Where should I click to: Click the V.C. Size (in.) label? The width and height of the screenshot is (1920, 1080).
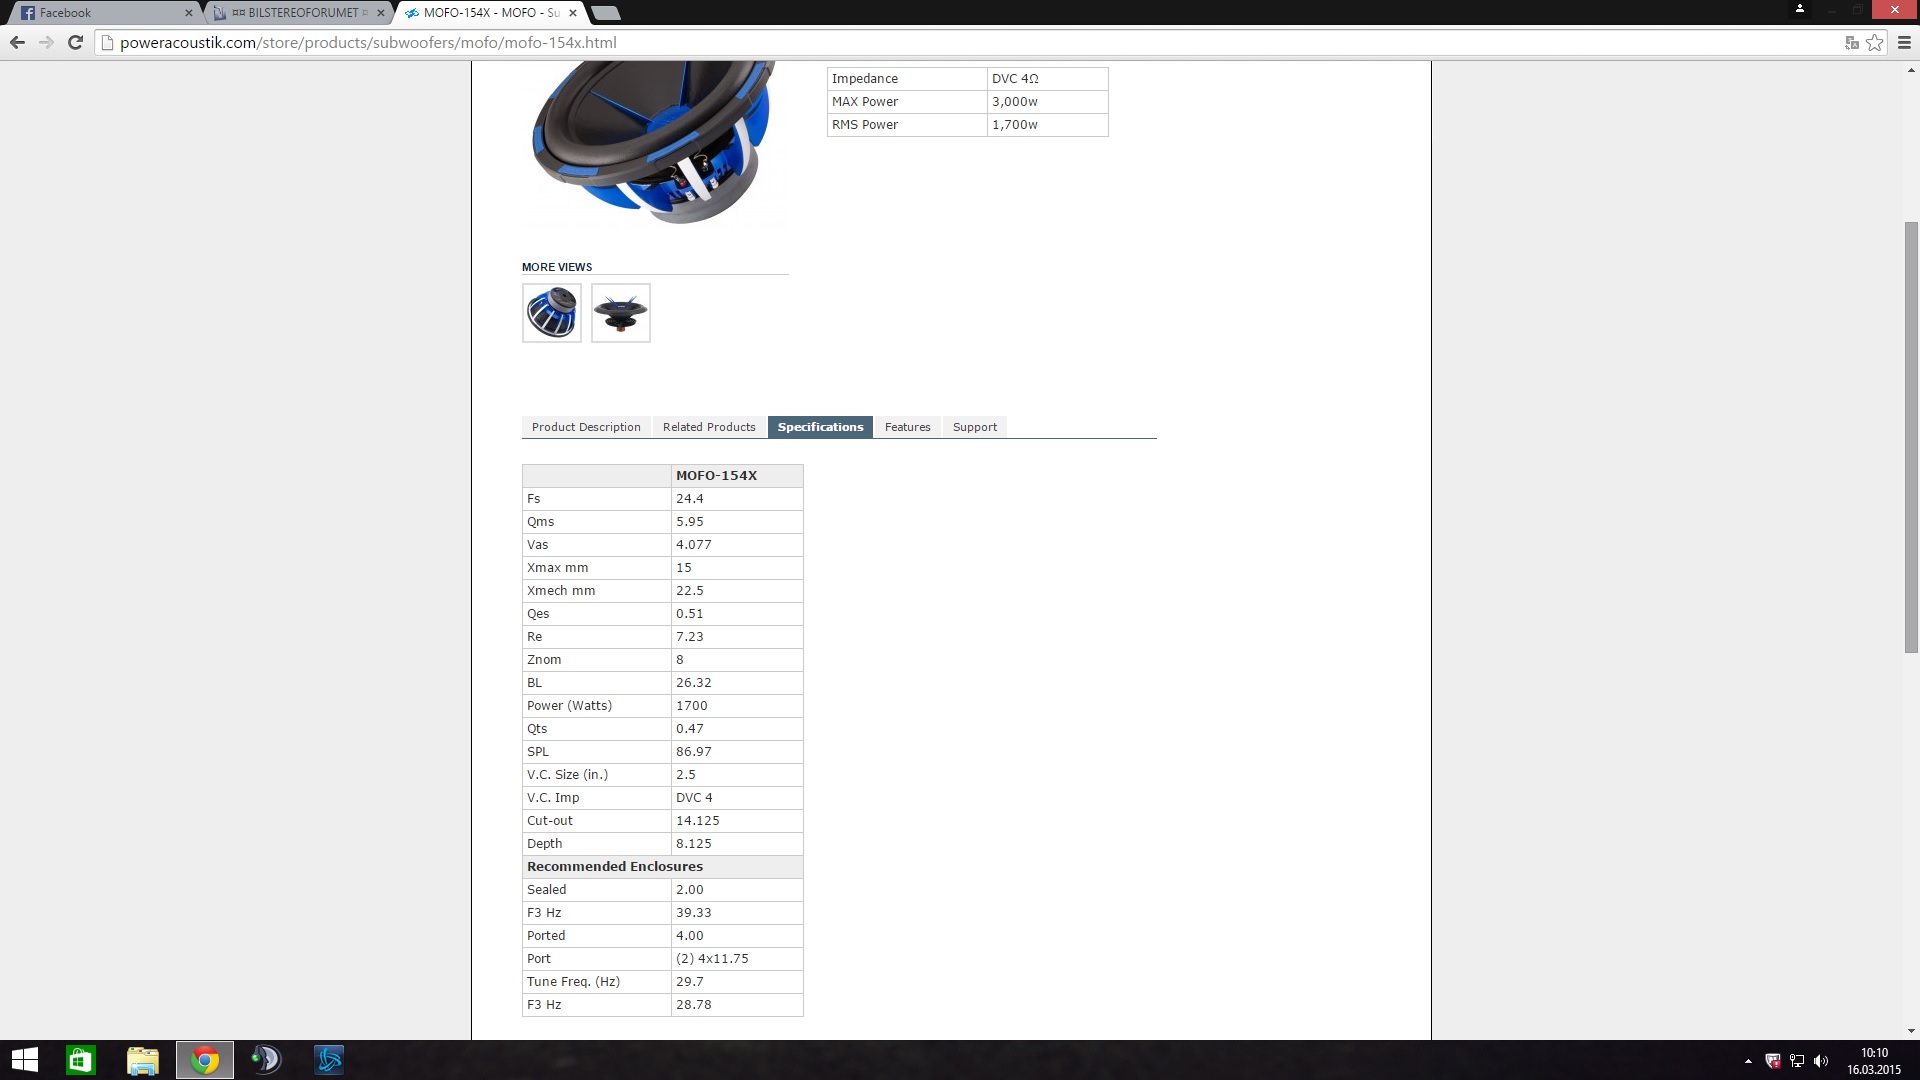(x=567, y=775)
